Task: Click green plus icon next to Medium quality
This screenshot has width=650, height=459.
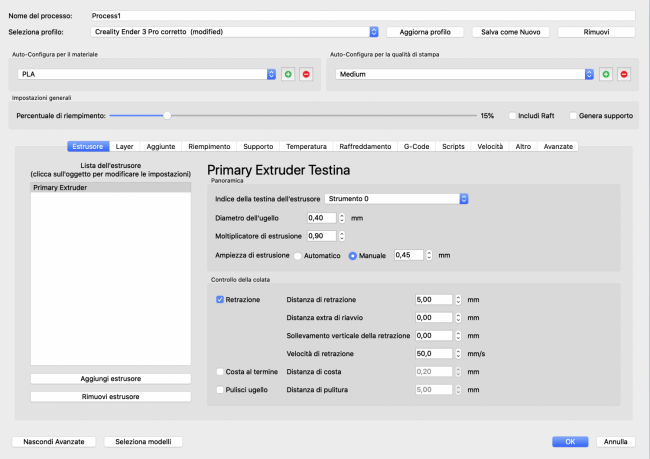Action: click(x=606, y=74)
